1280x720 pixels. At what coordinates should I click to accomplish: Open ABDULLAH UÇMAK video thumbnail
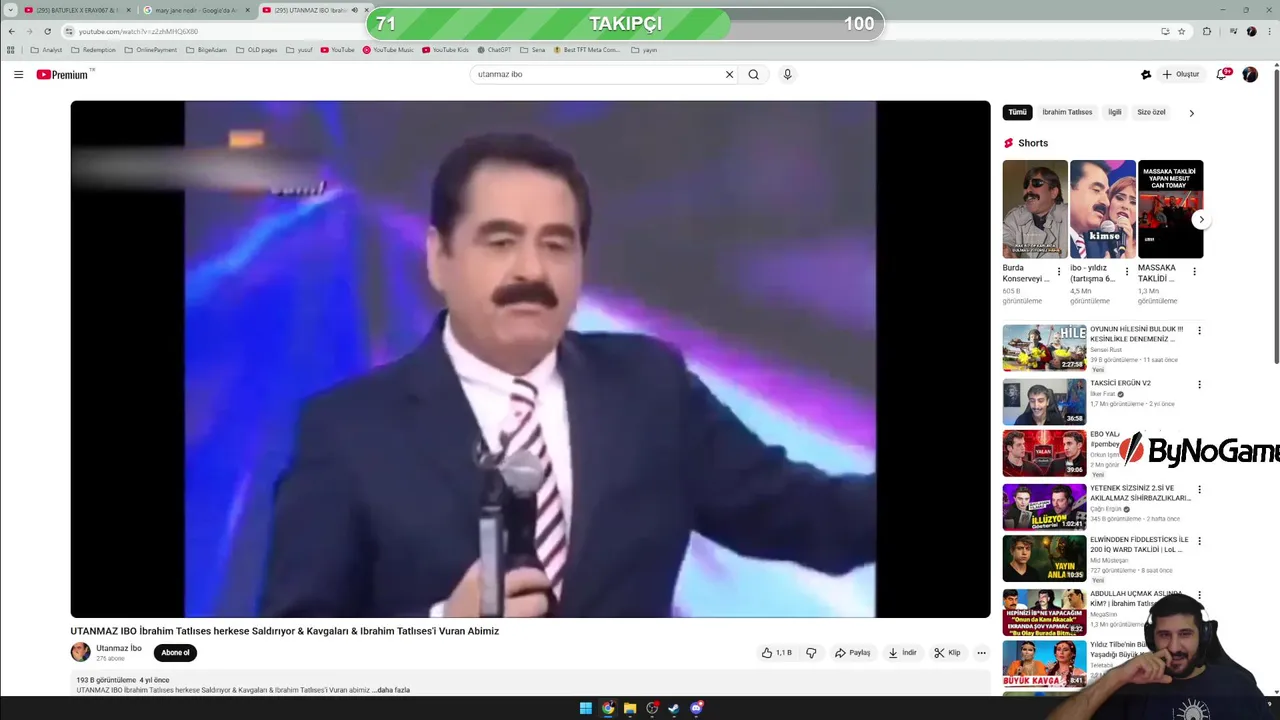[1044, 612]
